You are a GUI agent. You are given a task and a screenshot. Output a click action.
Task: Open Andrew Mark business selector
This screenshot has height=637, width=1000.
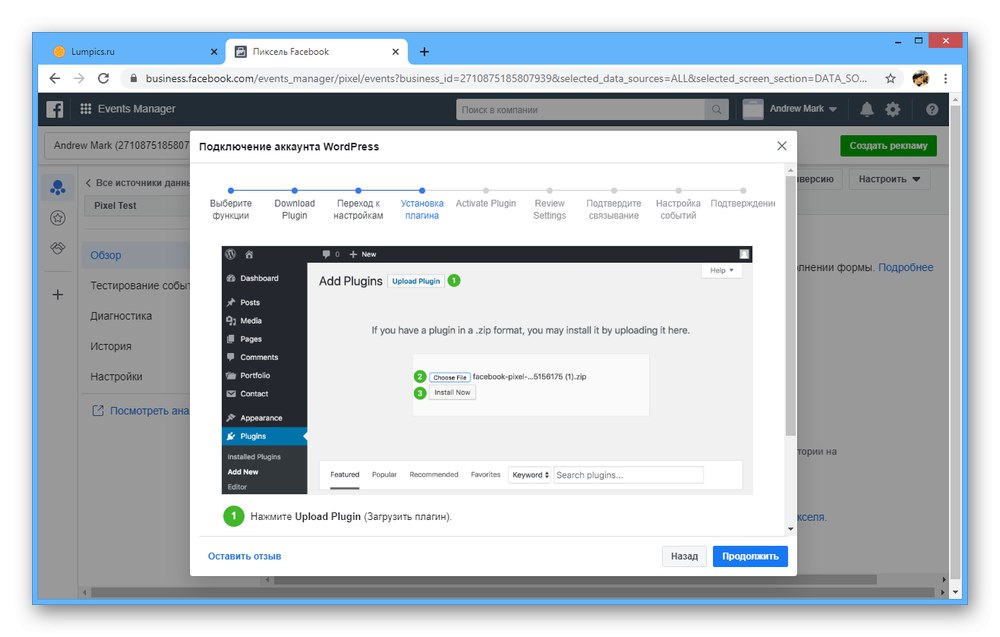click(x=119, y=145)
